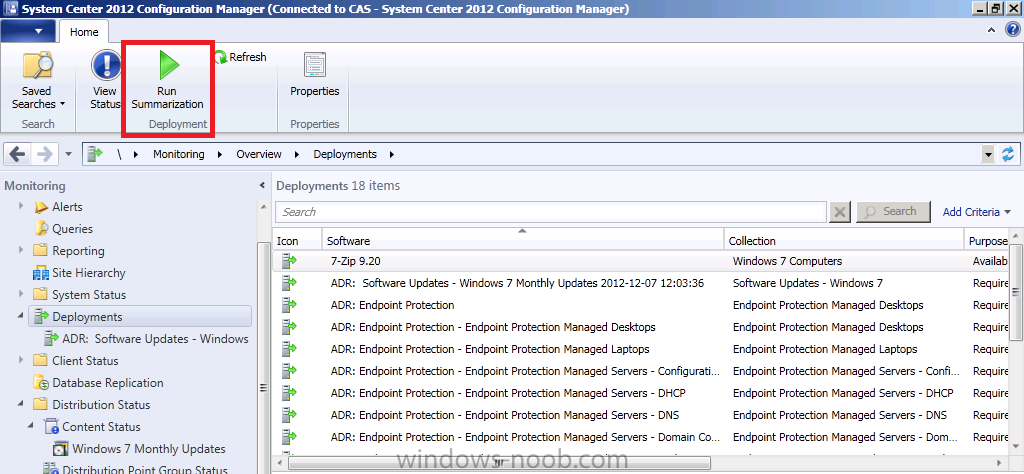Sort by the Icon column header
Viewport: 1024px width, 474px height.
coord(297,241)
